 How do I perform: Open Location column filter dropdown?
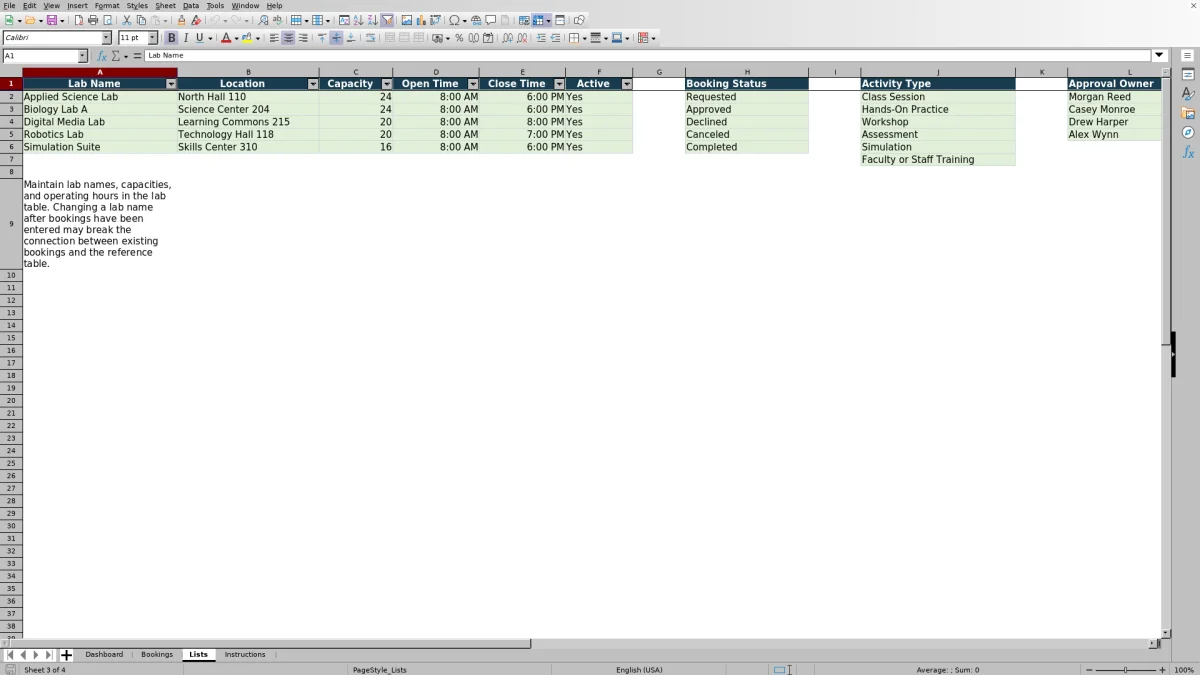(x=313, y=84)
